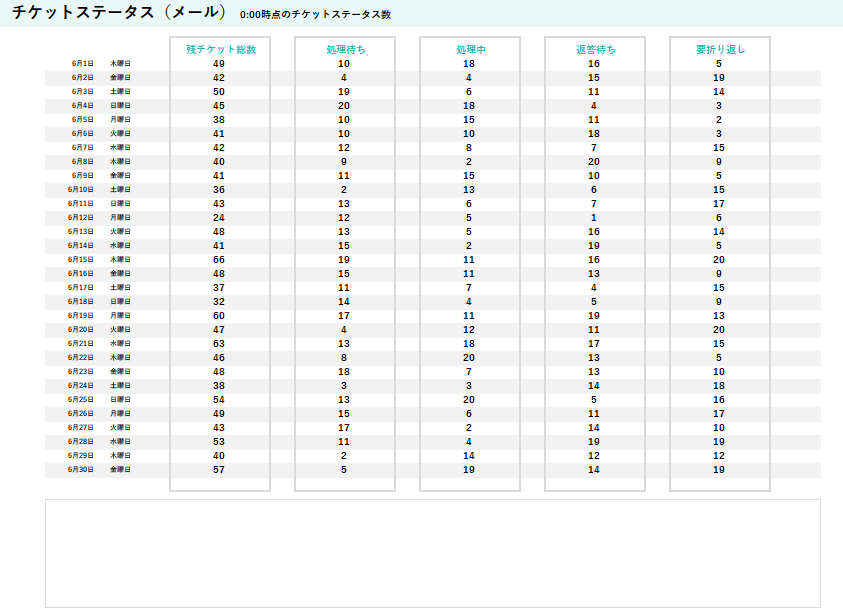Click the 6月15日 date cell
This screenshot has width=843, height=616.
click(81, 259)
